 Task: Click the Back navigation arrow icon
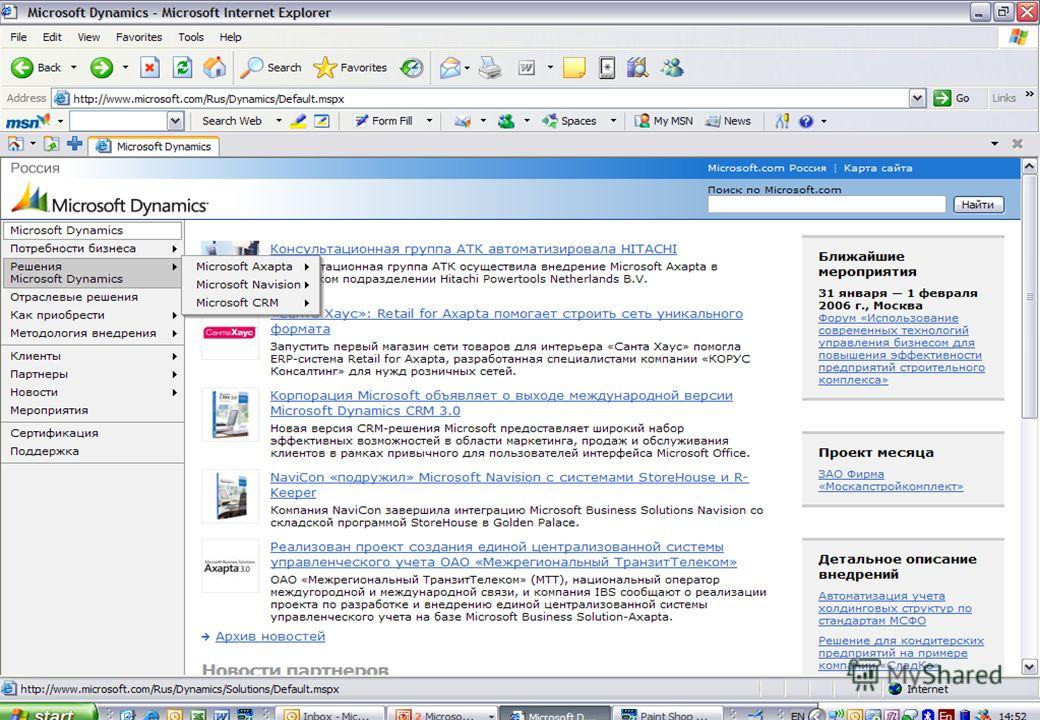[22, 67]
